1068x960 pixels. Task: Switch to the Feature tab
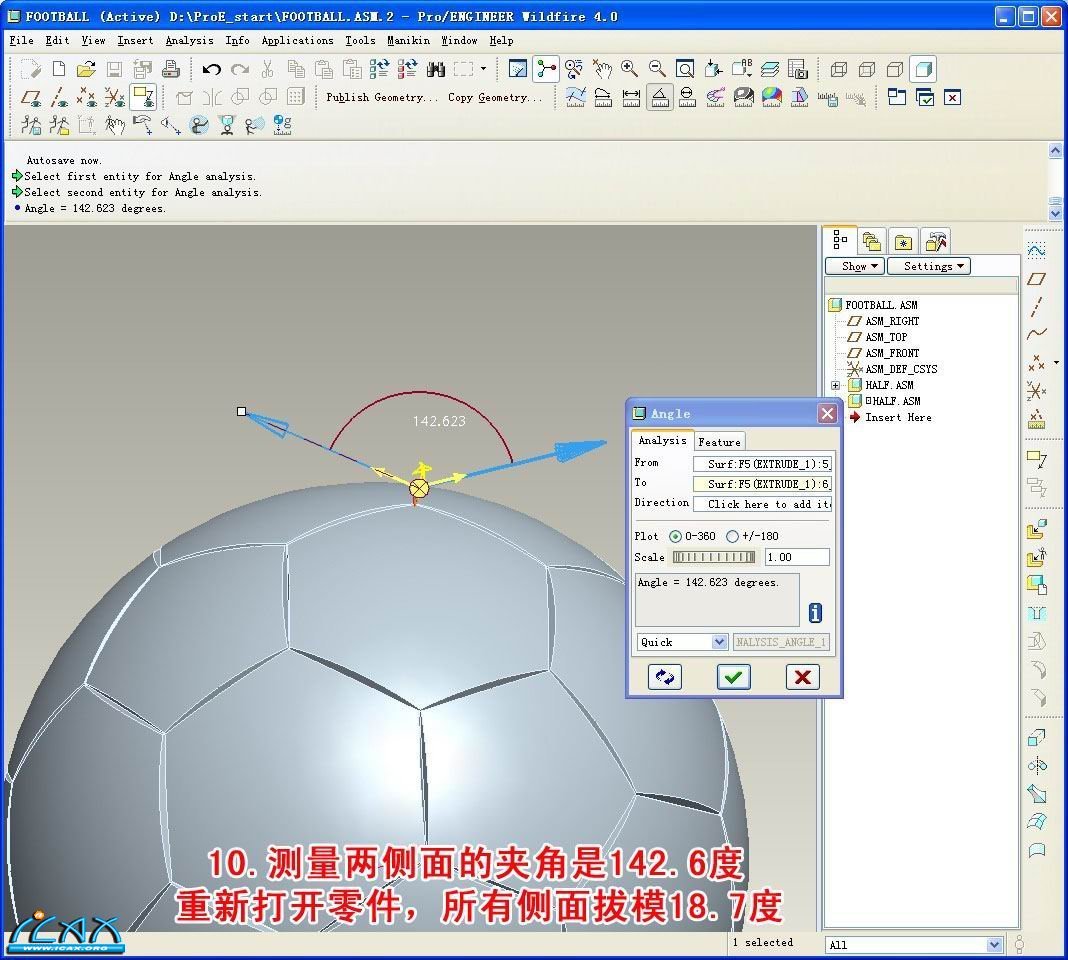click(719, 442)
